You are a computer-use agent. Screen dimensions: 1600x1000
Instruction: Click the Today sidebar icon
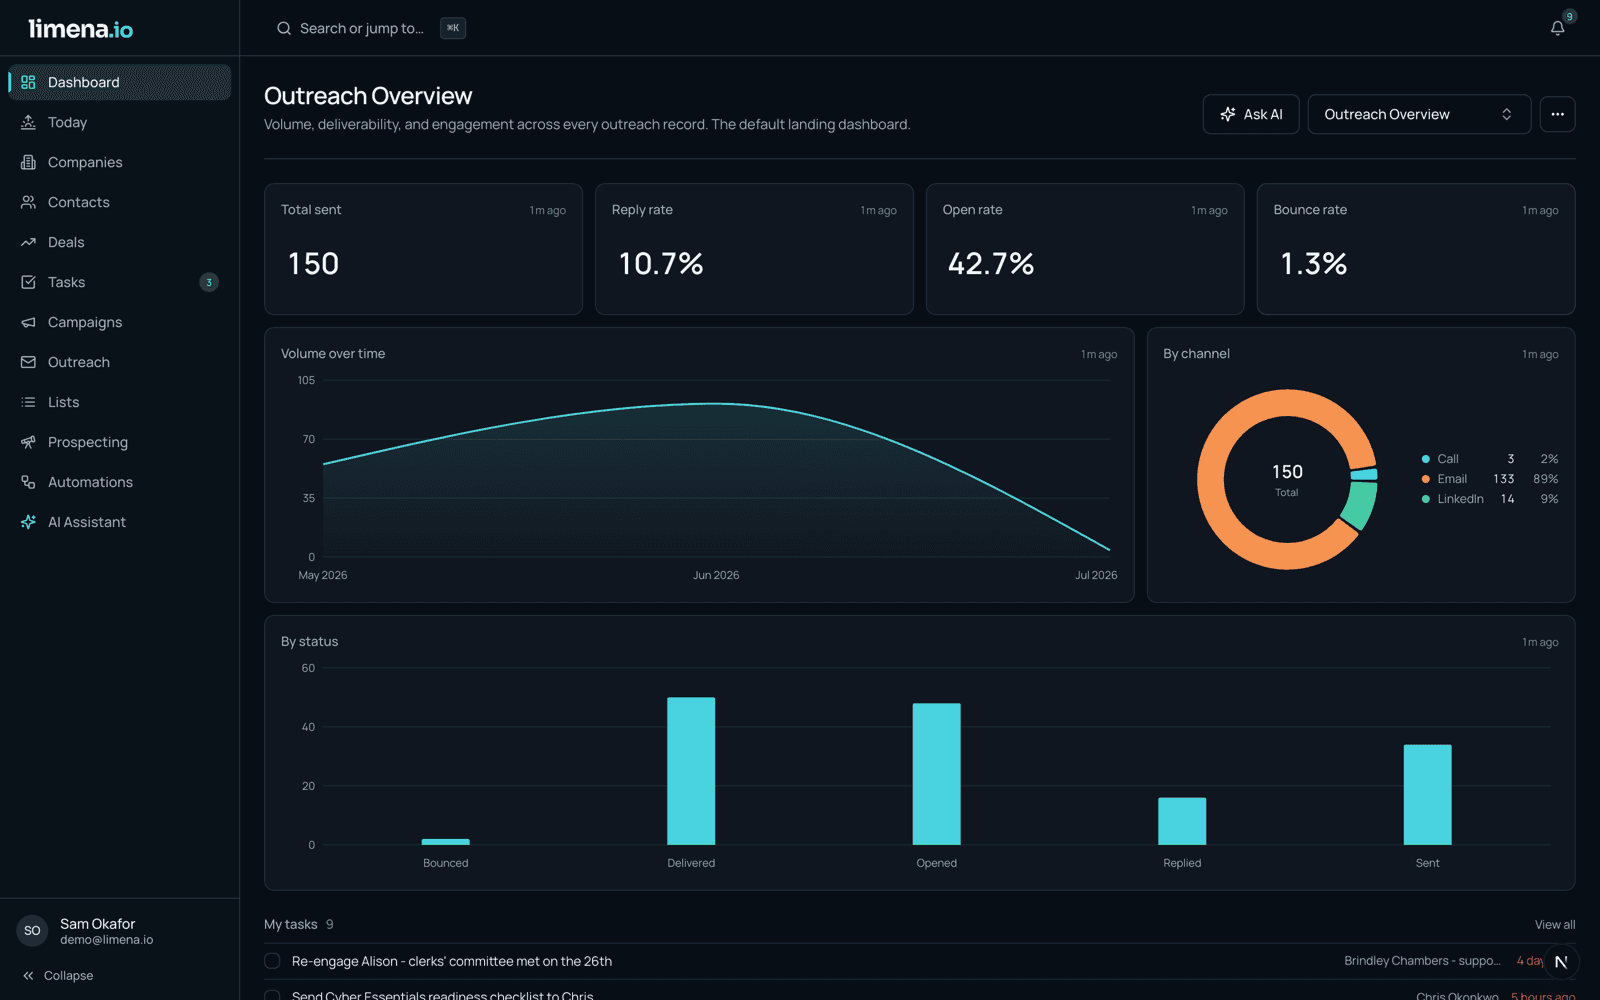pos(28,122)
